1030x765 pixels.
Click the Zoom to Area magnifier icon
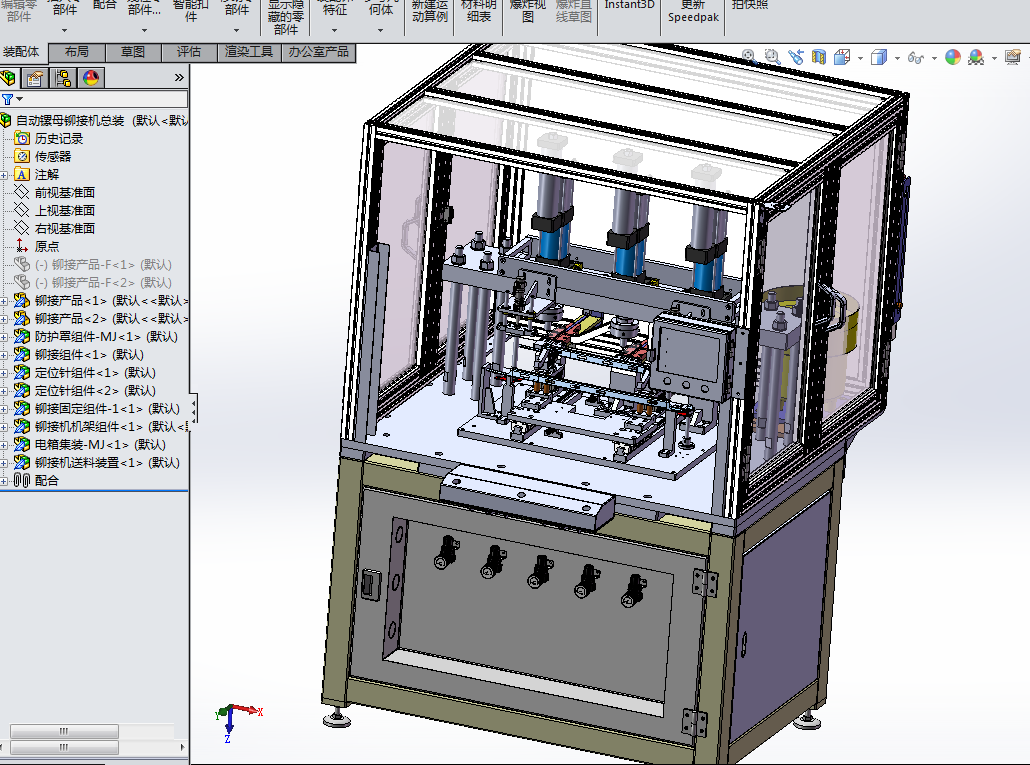(x=772, y=57)
